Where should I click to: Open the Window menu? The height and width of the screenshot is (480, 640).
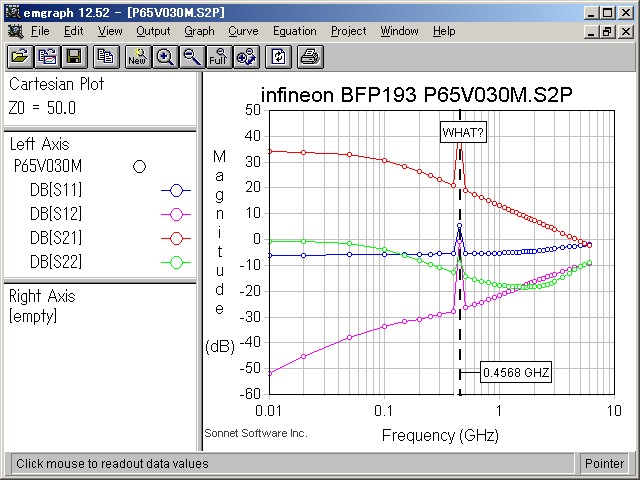(x=399, y=31)
